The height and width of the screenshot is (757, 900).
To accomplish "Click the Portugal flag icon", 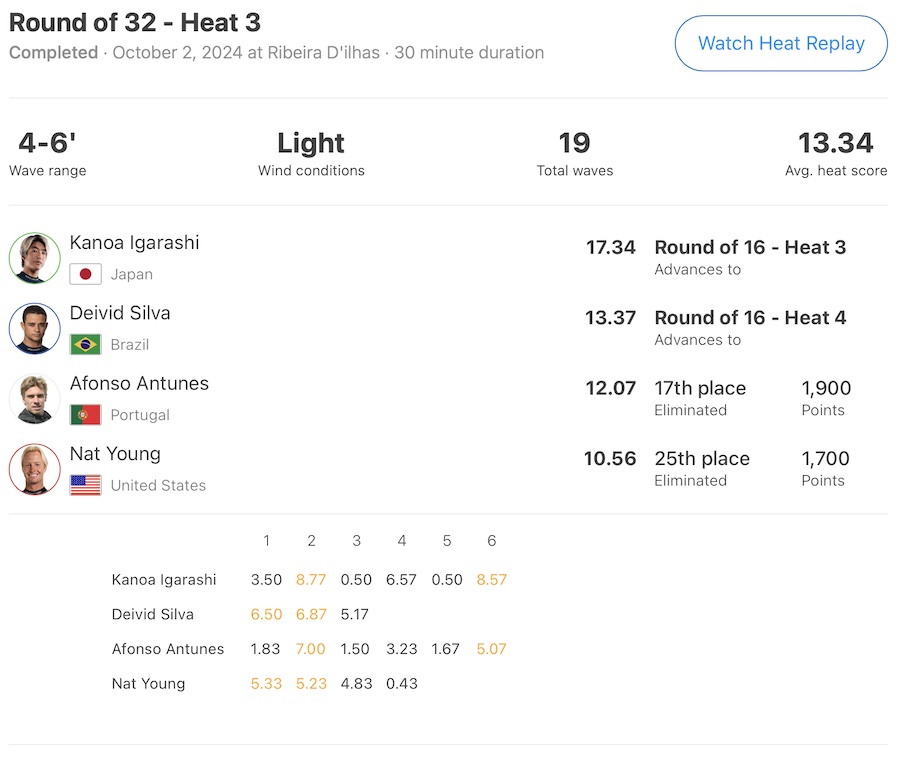I will coord(85,415).
